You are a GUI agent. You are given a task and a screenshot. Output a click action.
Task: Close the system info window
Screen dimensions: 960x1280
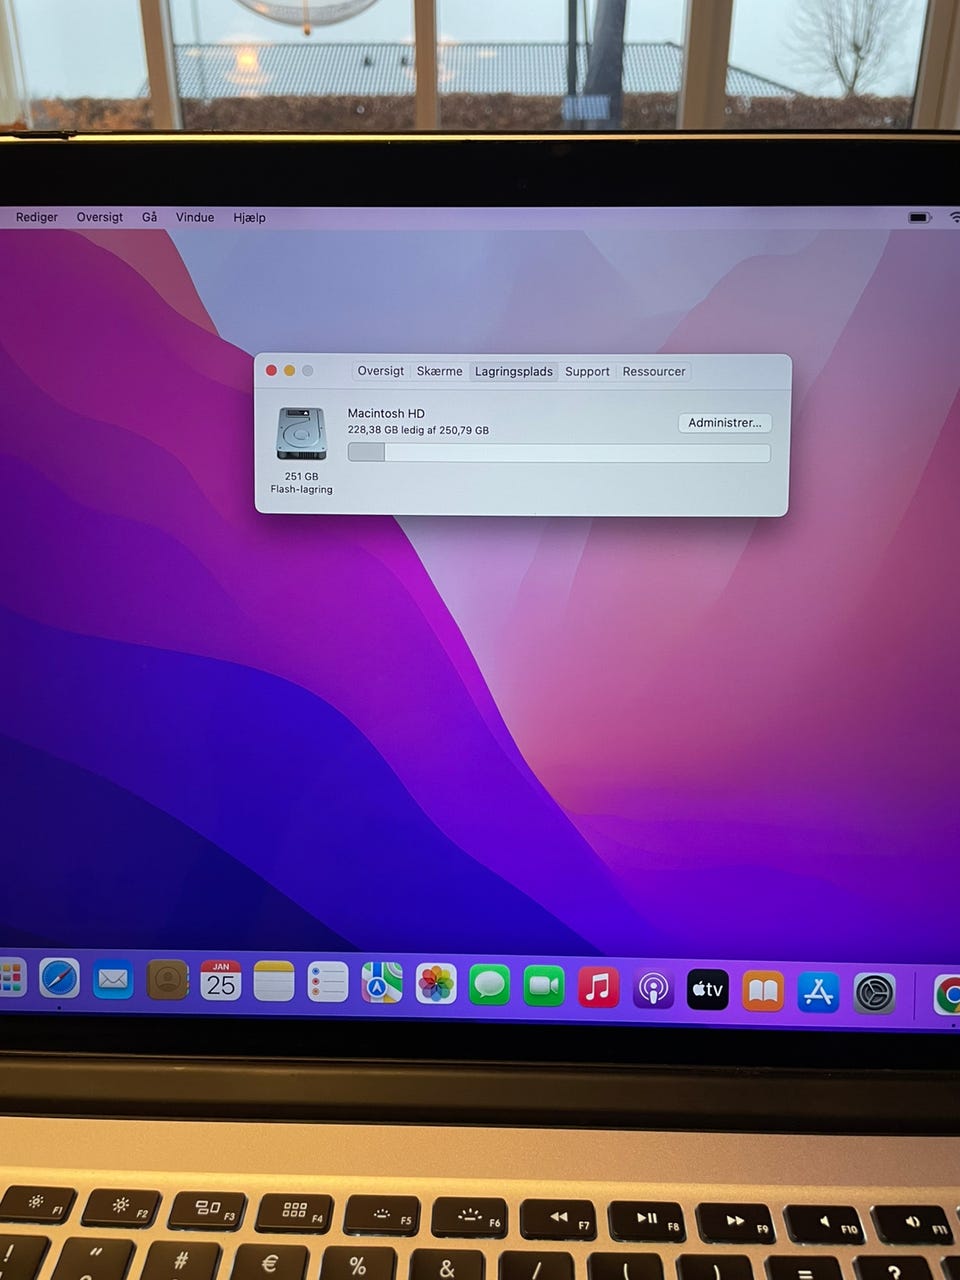click(x=271, y=370)
